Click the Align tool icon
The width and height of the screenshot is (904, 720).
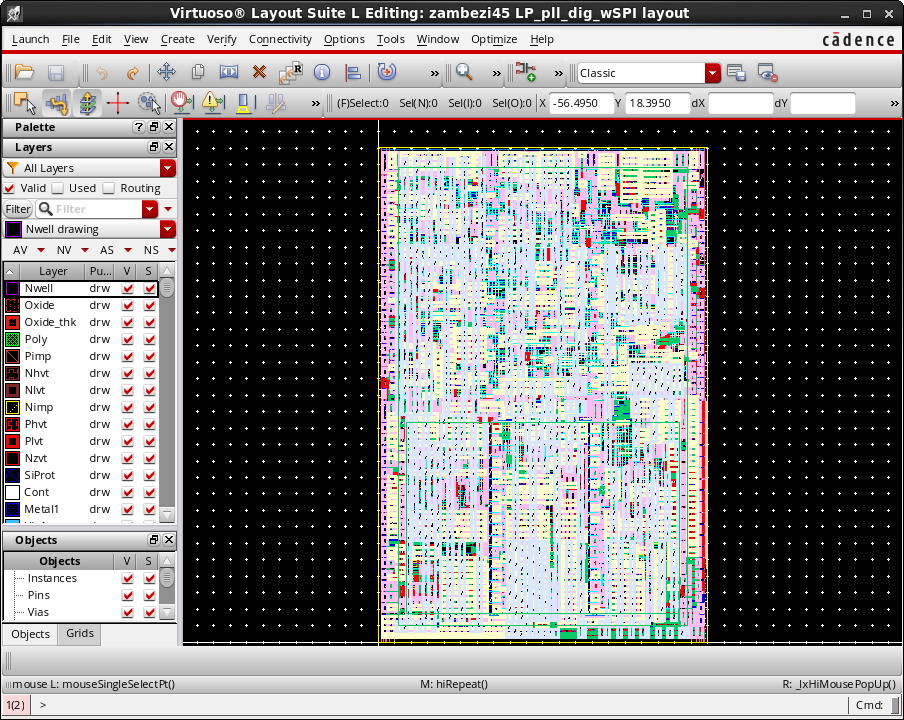(353, 73)
